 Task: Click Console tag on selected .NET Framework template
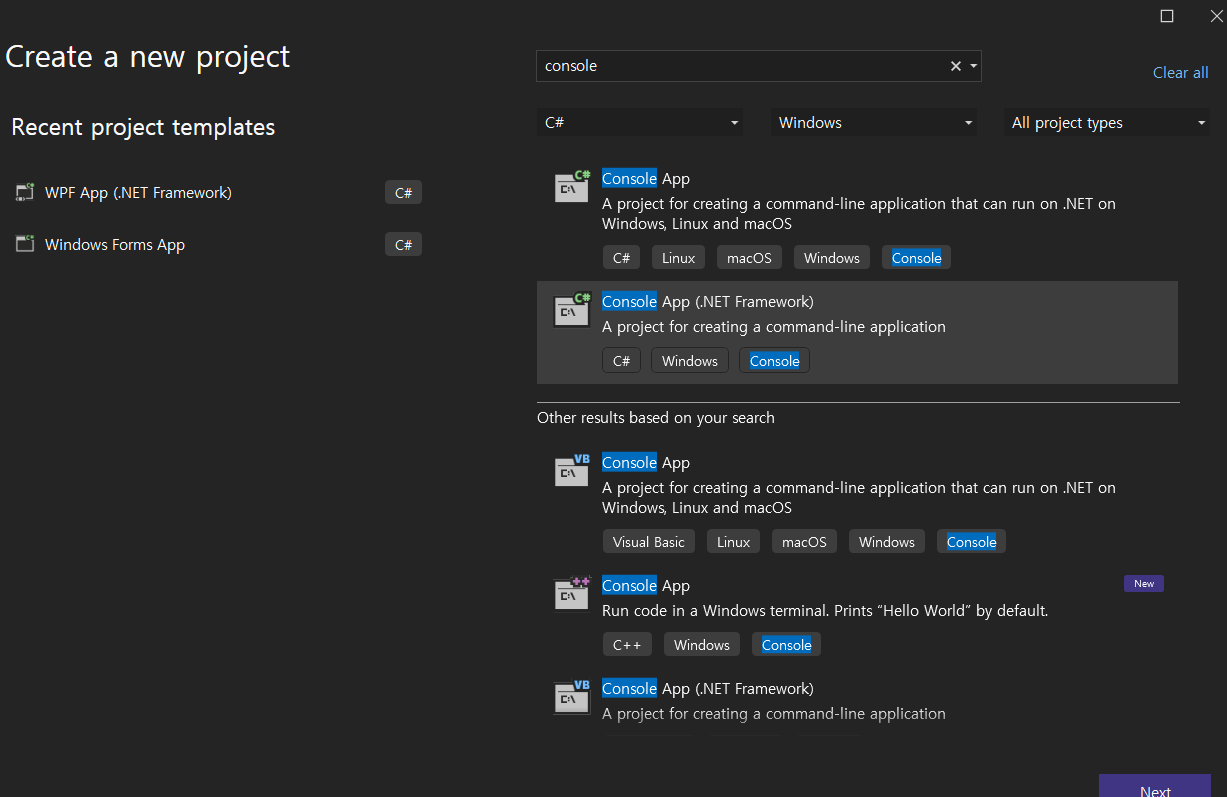pyautogui.click(x=774, y=360)
